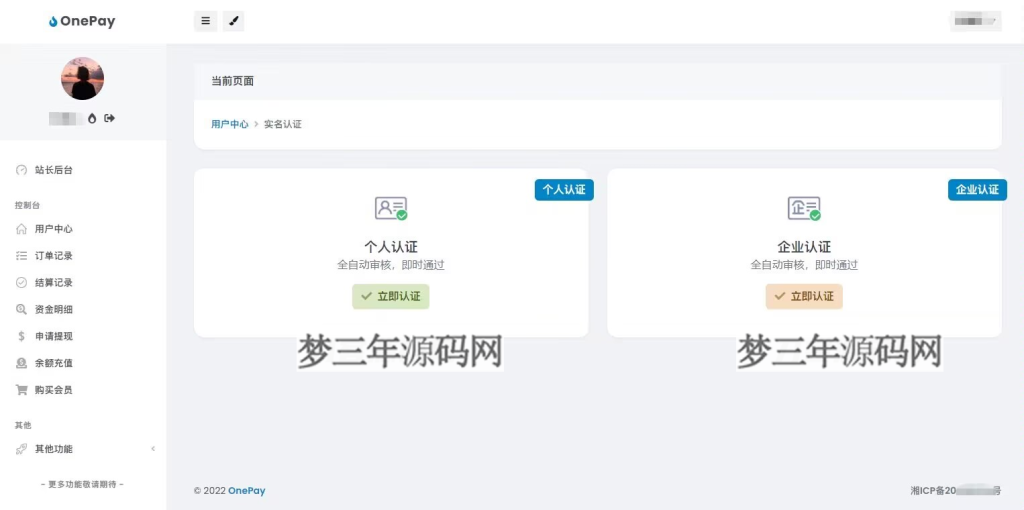Image resolution: width=1024 pixels, height=510 pixels.
Task: Click the 控制台 section label
Action: click(27, 205)
